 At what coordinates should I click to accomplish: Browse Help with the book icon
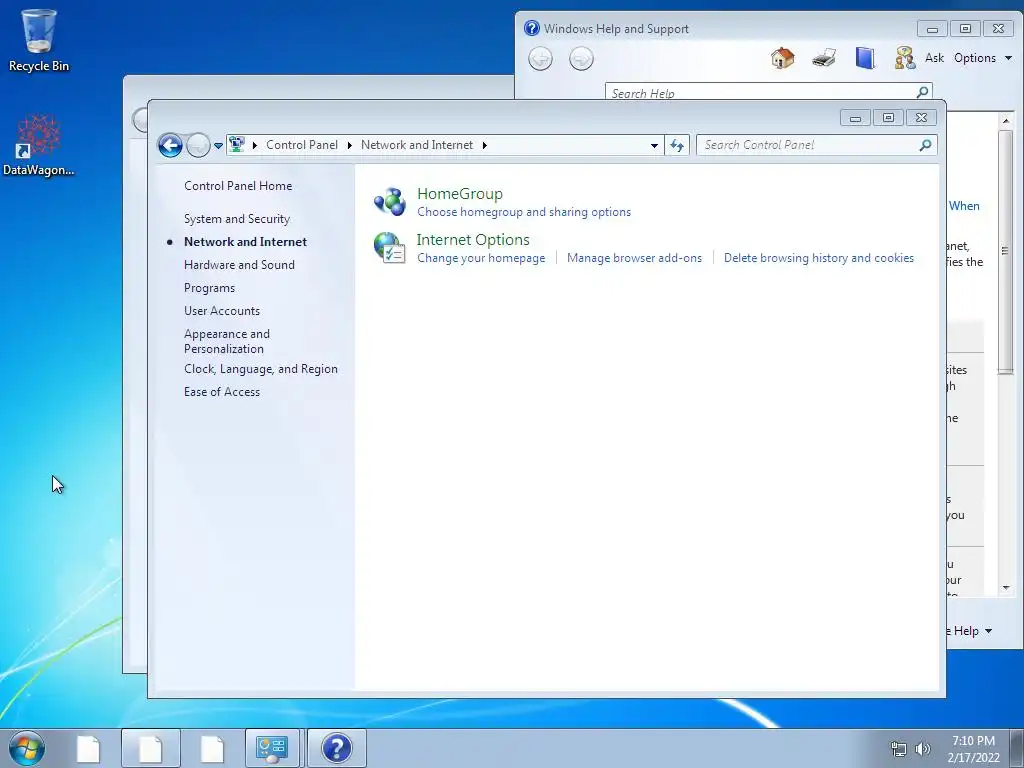[x=865, y=58]
